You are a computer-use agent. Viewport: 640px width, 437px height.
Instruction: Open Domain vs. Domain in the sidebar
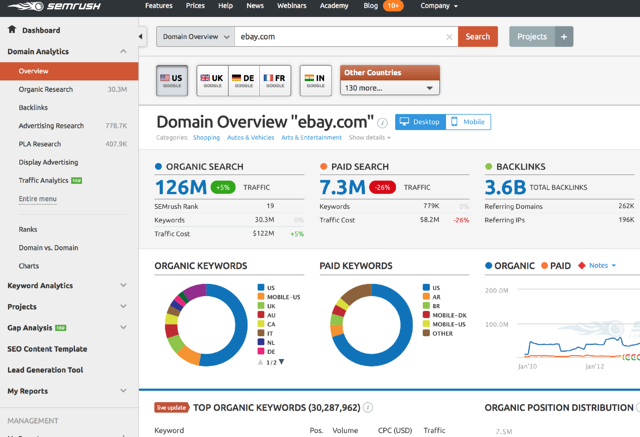(x=48, y=248)
